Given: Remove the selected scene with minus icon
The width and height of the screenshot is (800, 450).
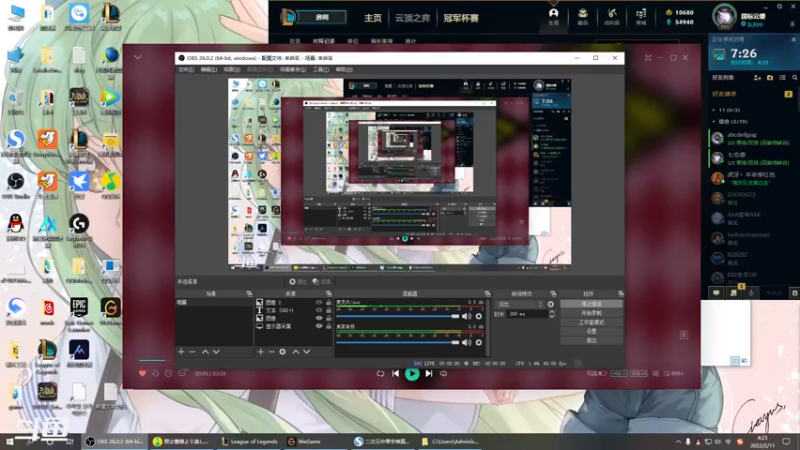Looking at the screenshot, I should pyautogui.click(x=192, y=352).
